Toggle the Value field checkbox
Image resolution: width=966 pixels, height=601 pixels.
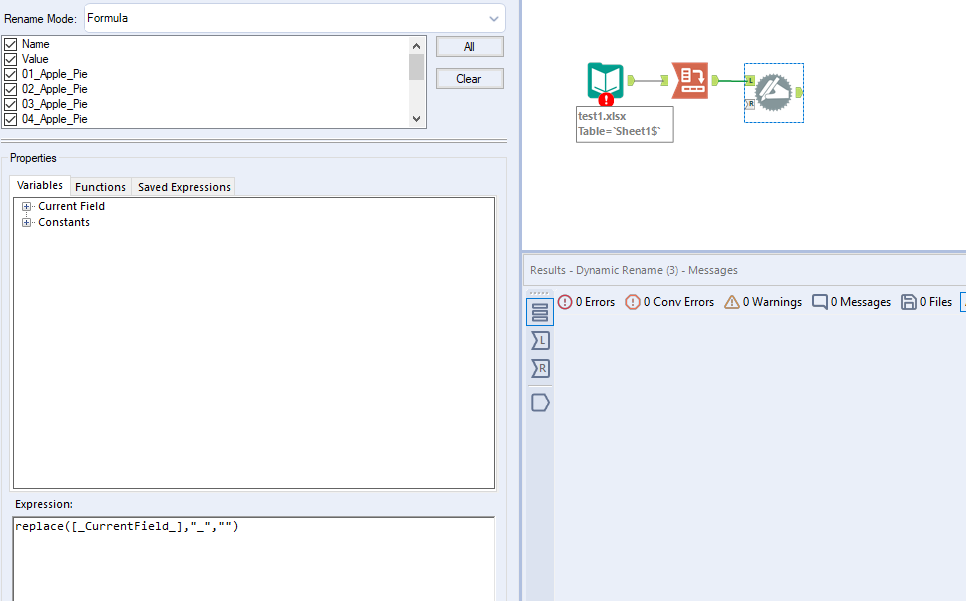pos(10,59)
